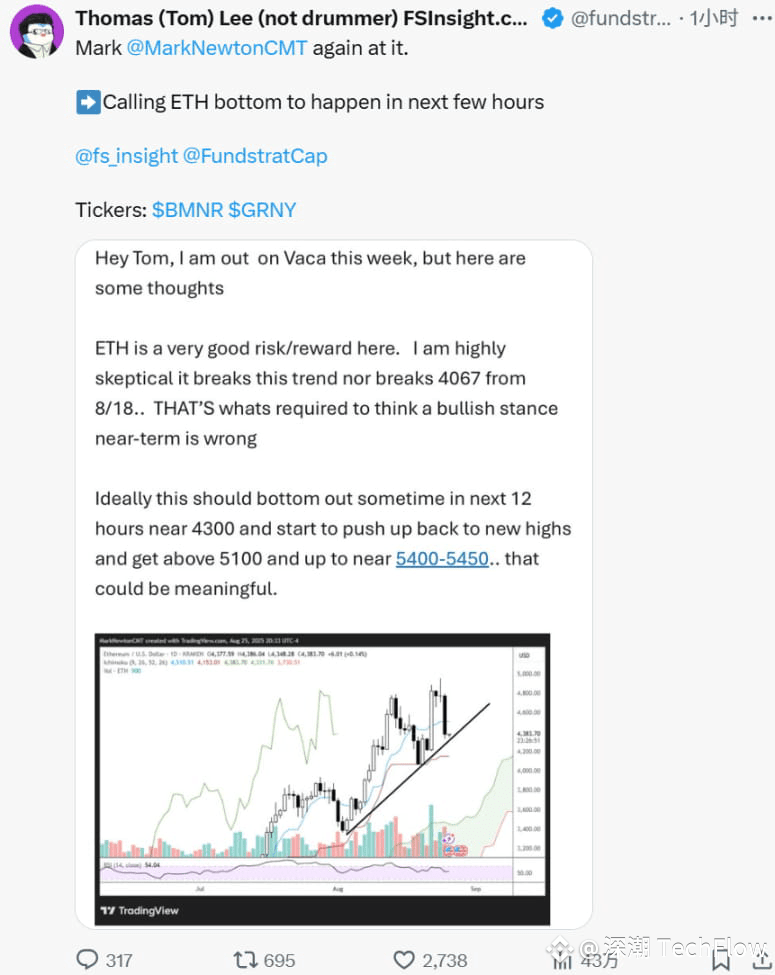
Task: Click the @fundstr... username handle
Action: [621, 19]
